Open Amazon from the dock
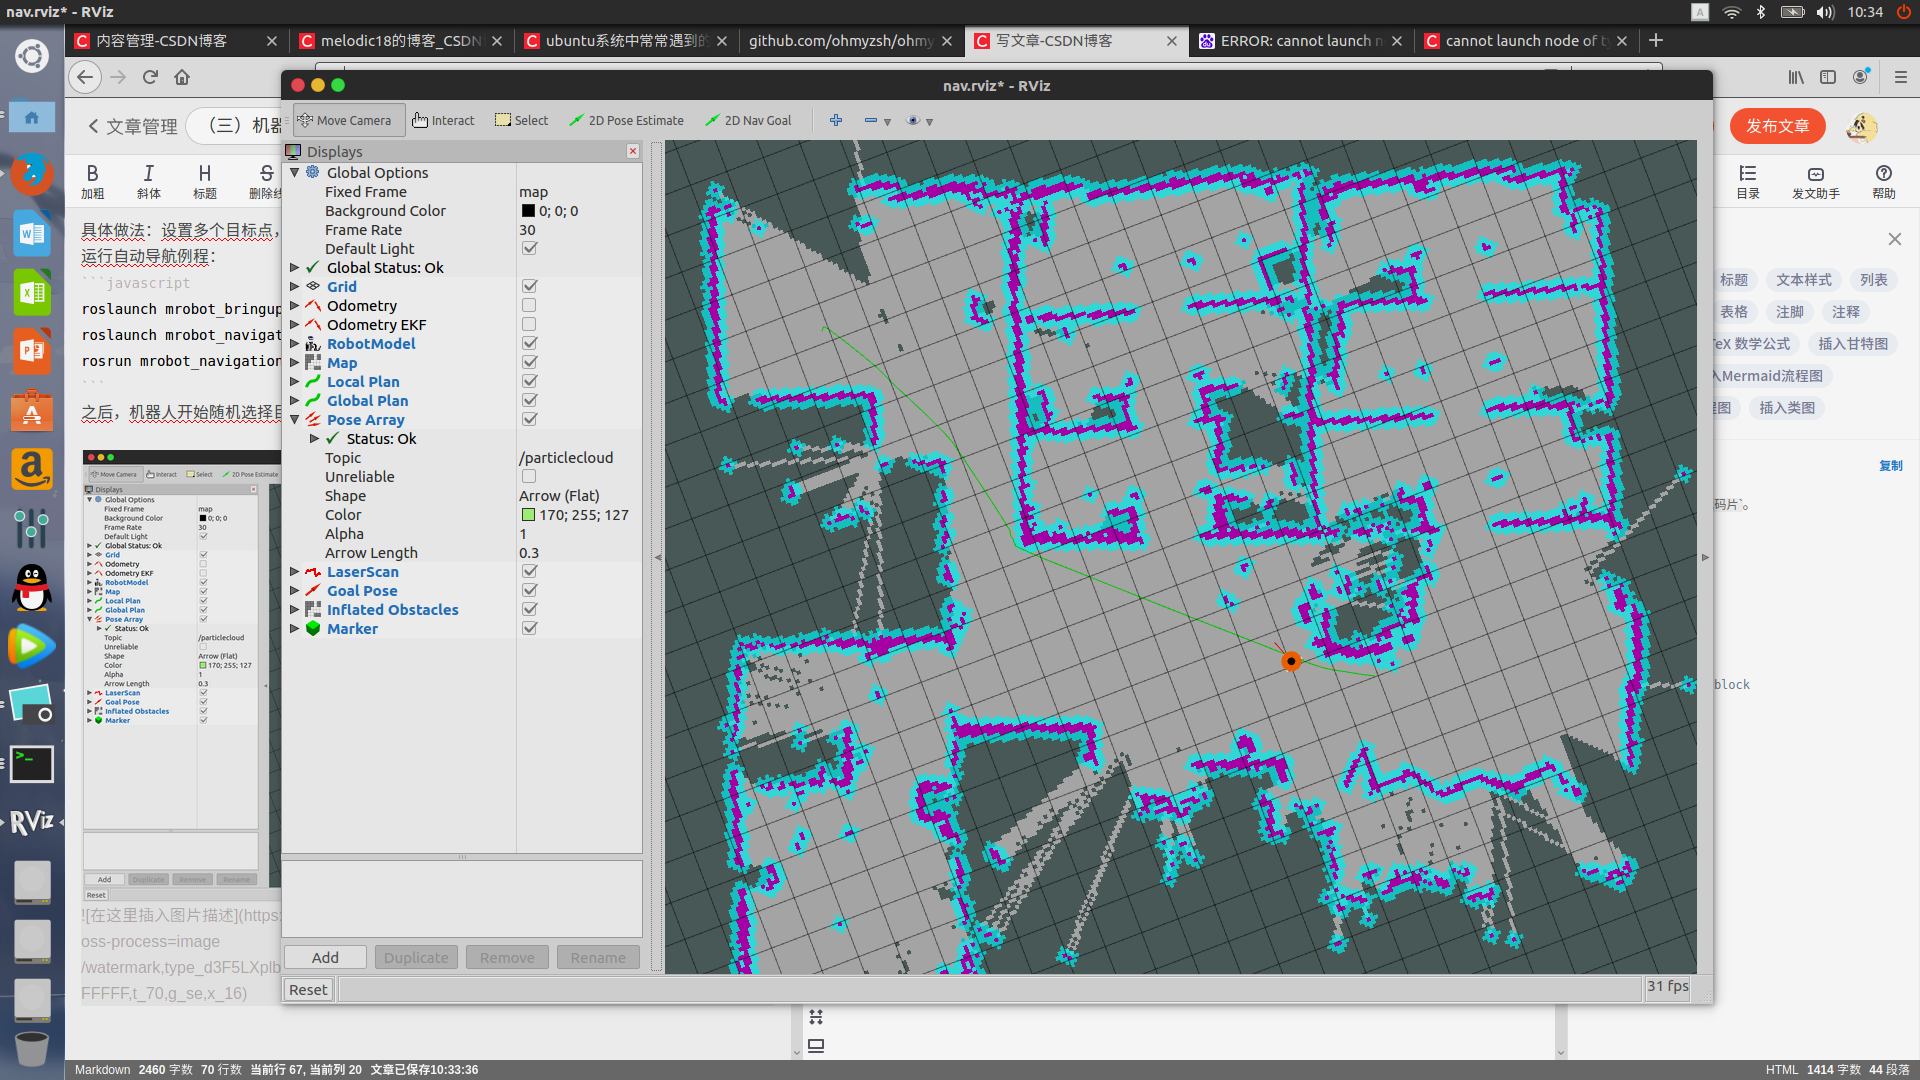This screenshot has width=1920, height=1080. click(x=32, y=469)
